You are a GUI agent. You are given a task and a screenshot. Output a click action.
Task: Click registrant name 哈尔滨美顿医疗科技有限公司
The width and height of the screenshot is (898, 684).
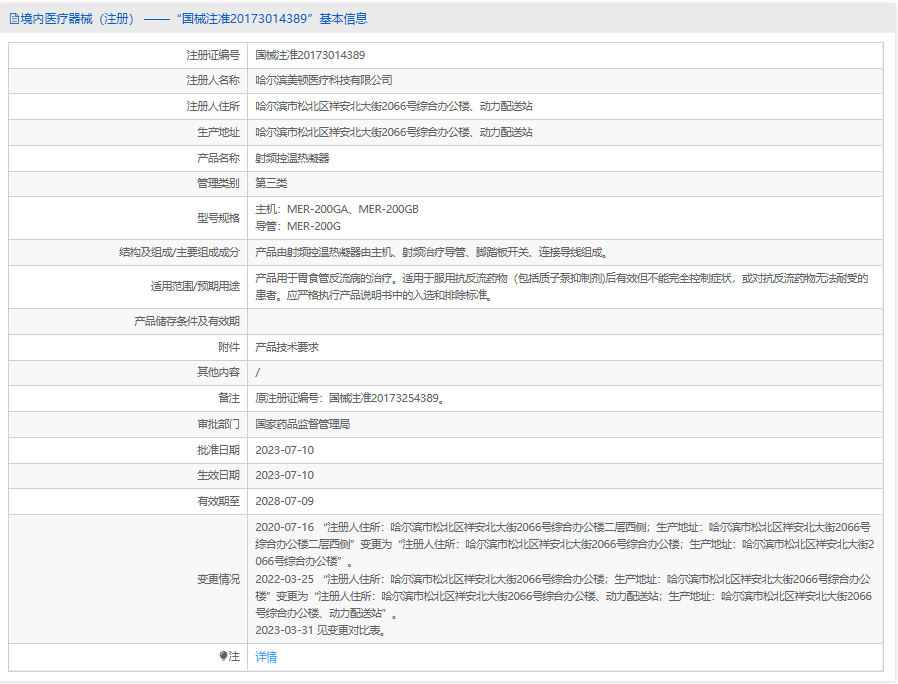coord(324,80)
